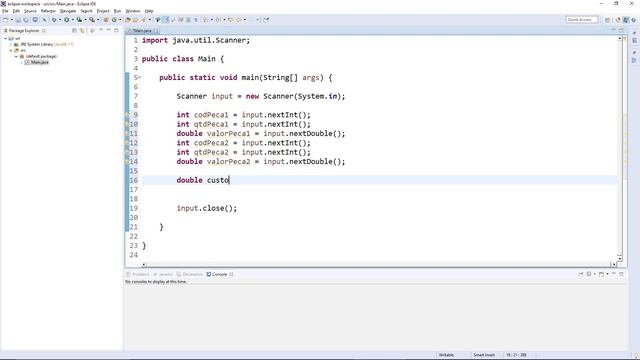
Task: Click the New Java Class icon
Action: (114, 20)
